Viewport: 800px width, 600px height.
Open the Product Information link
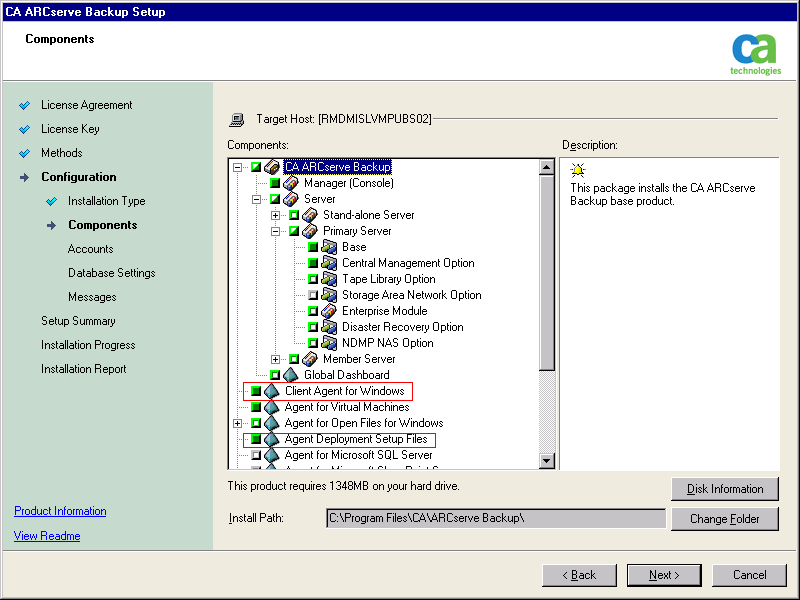tap(60, 511)
